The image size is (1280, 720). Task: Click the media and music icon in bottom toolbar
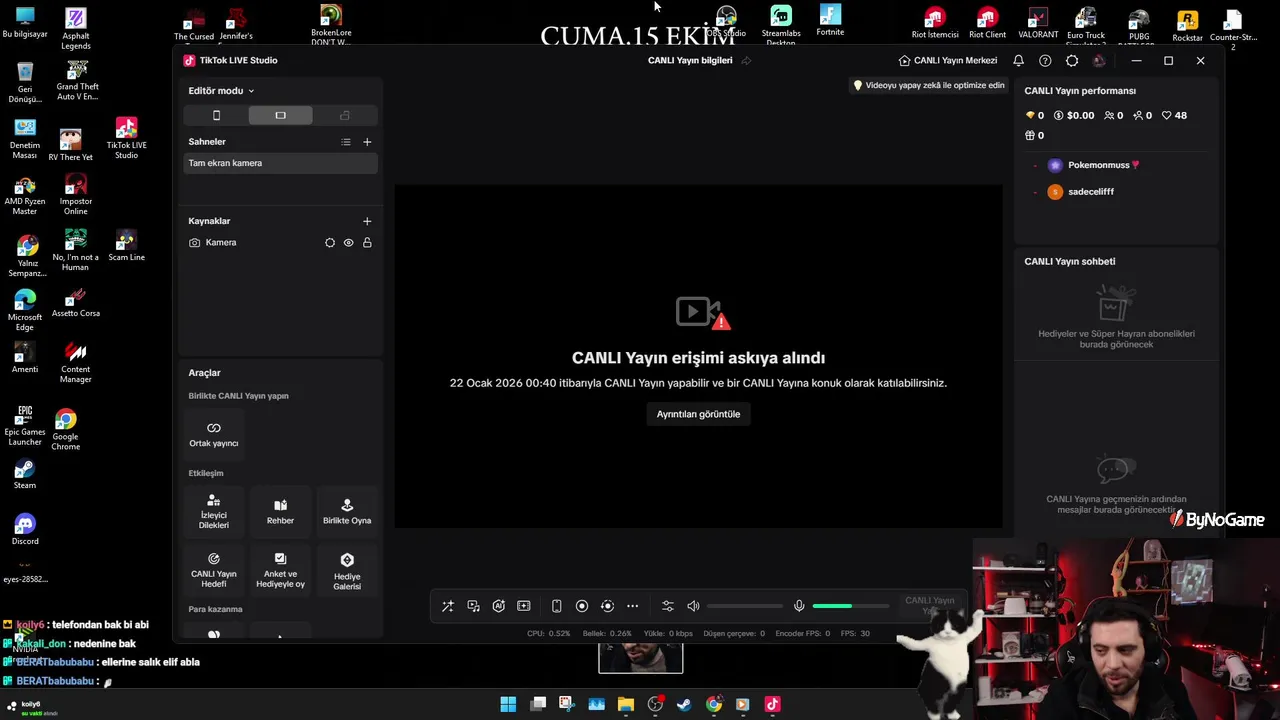473,606
